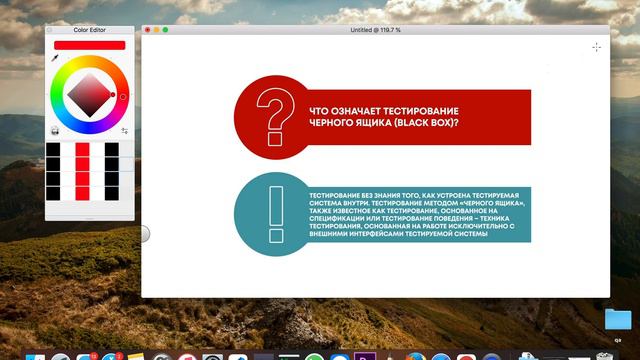Viewport: 640px width, 360px height.
Task: Click the saturation diamond's red handle
Action: click(113, 95)
